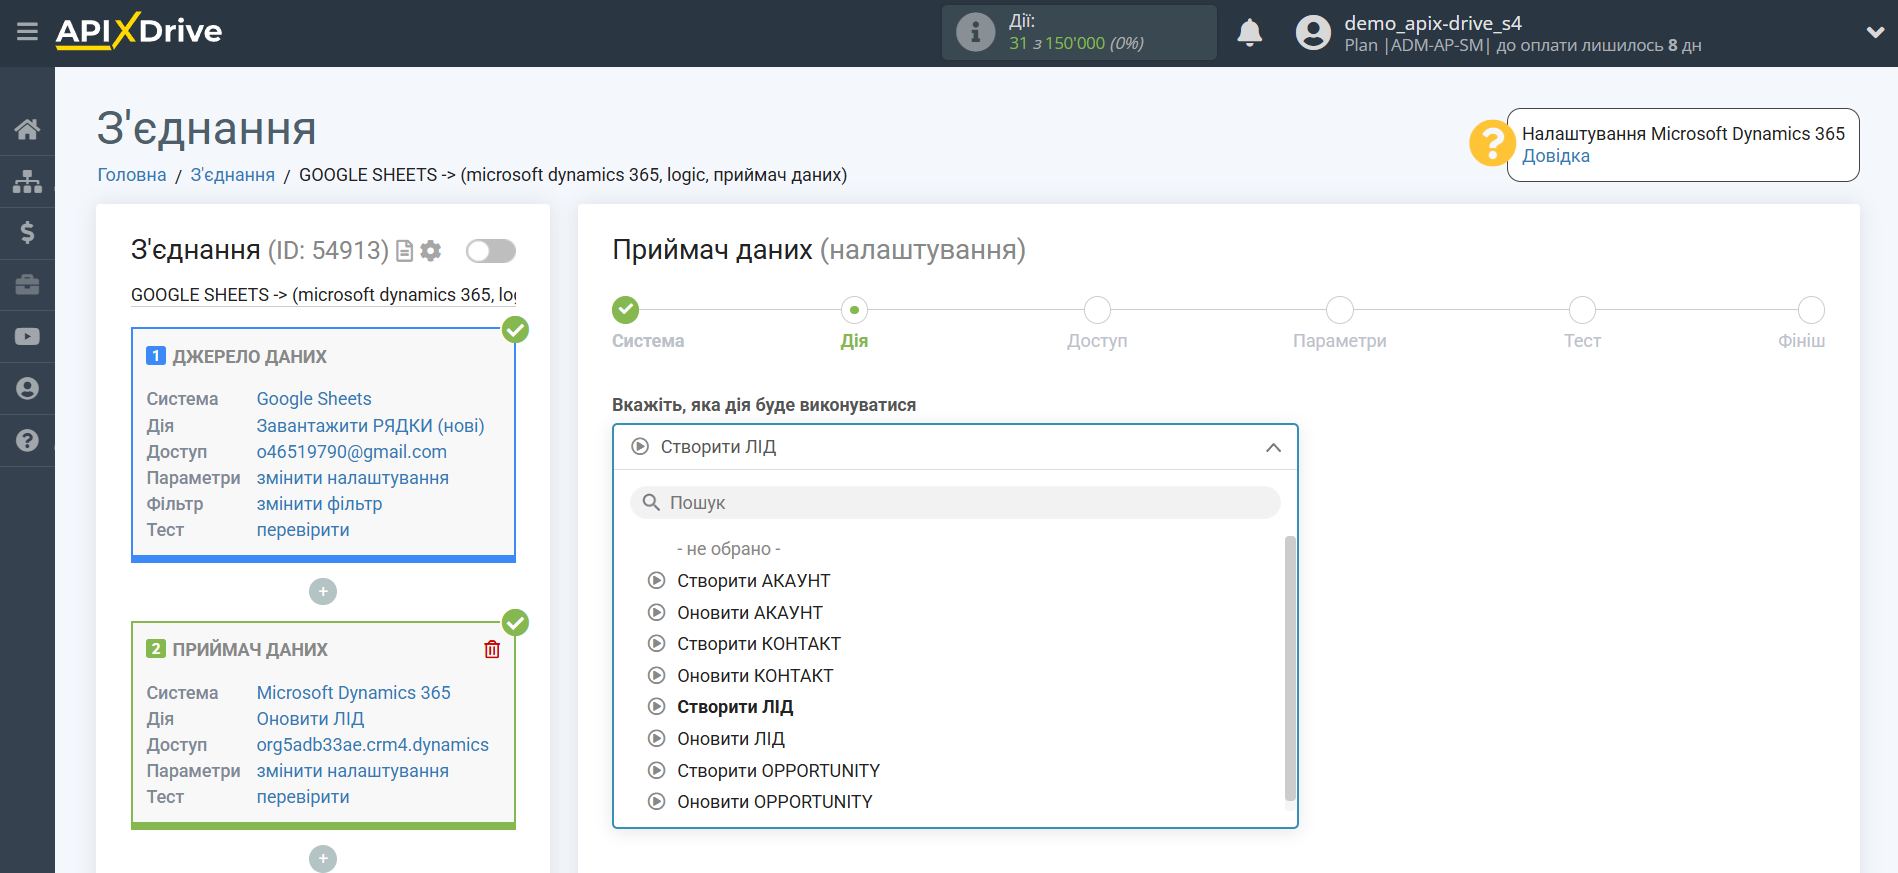The height and width of the screenshot is (873, 1898).
Task: Expand the account menu chevron
Action: [x=1875, y=32]
